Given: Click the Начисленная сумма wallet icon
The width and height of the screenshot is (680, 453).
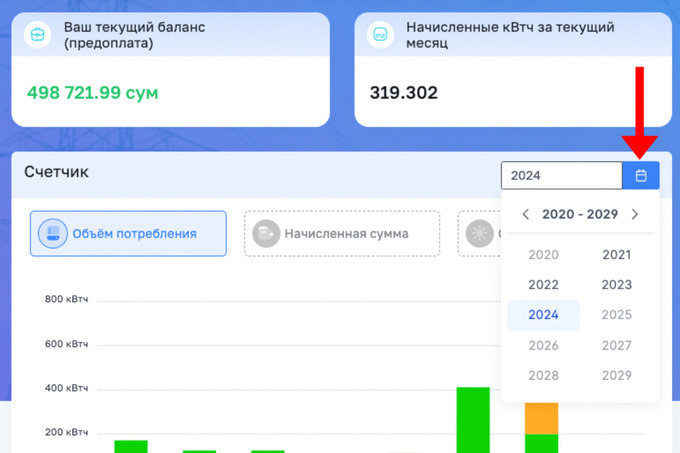Looking at the screenshot, I should [266, 234].
